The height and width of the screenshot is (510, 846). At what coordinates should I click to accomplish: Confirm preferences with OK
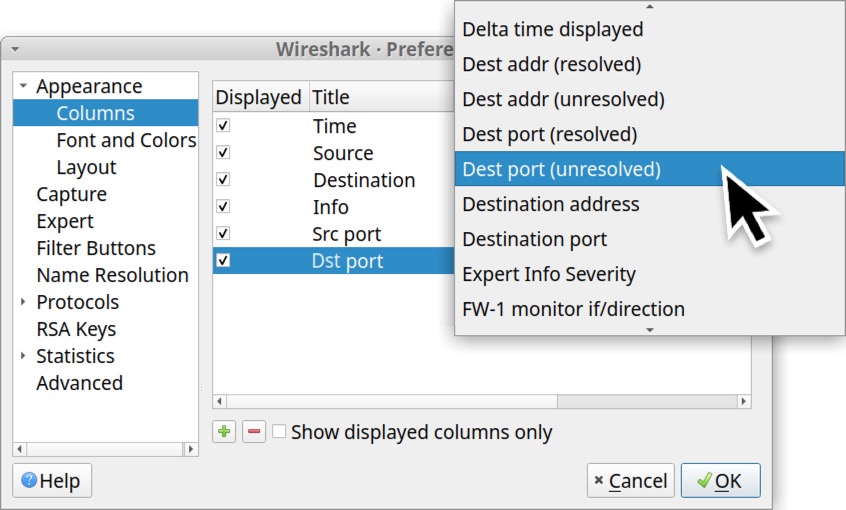[x=720, y=480]
